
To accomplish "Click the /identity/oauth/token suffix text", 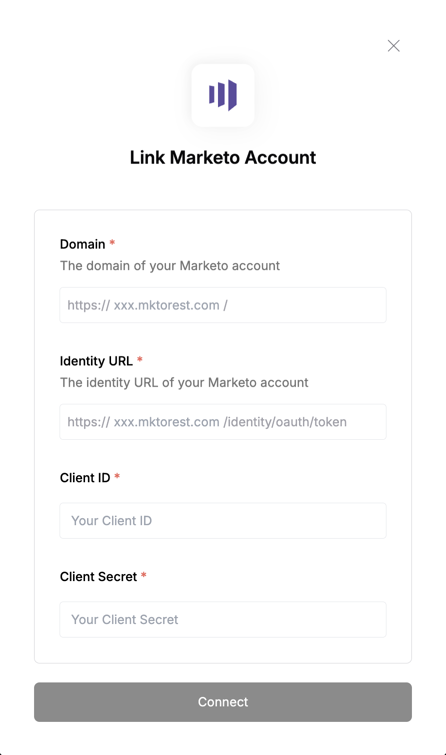I will point(285,422).
